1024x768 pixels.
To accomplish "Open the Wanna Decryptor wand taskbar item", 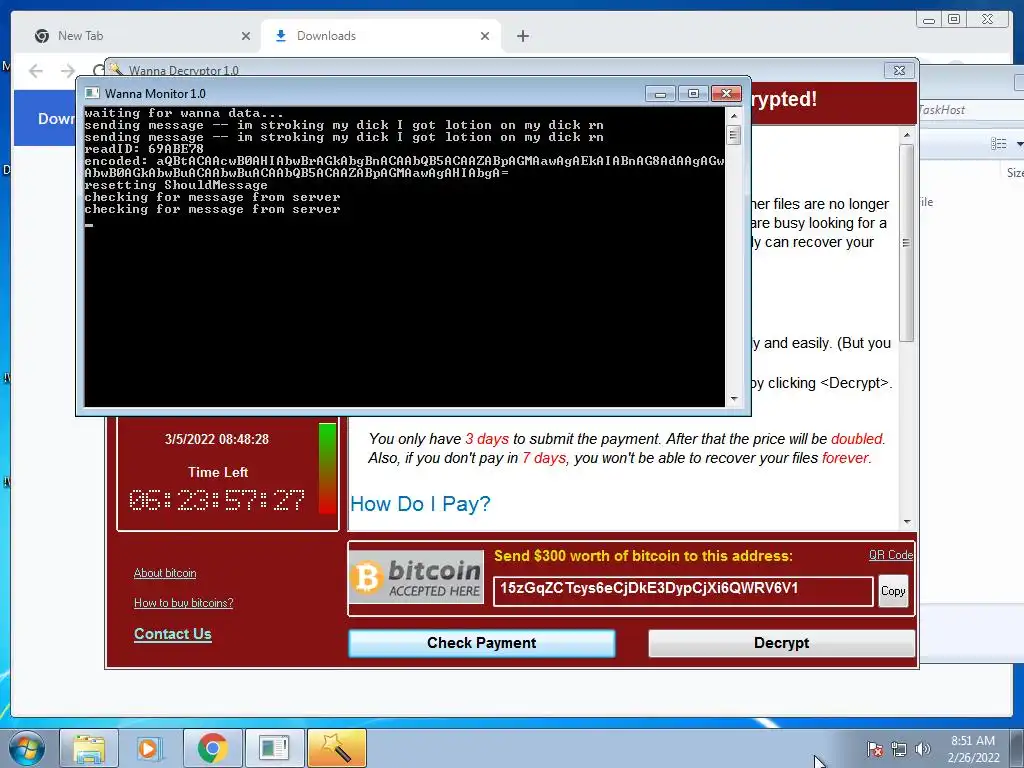I will 337,748.
